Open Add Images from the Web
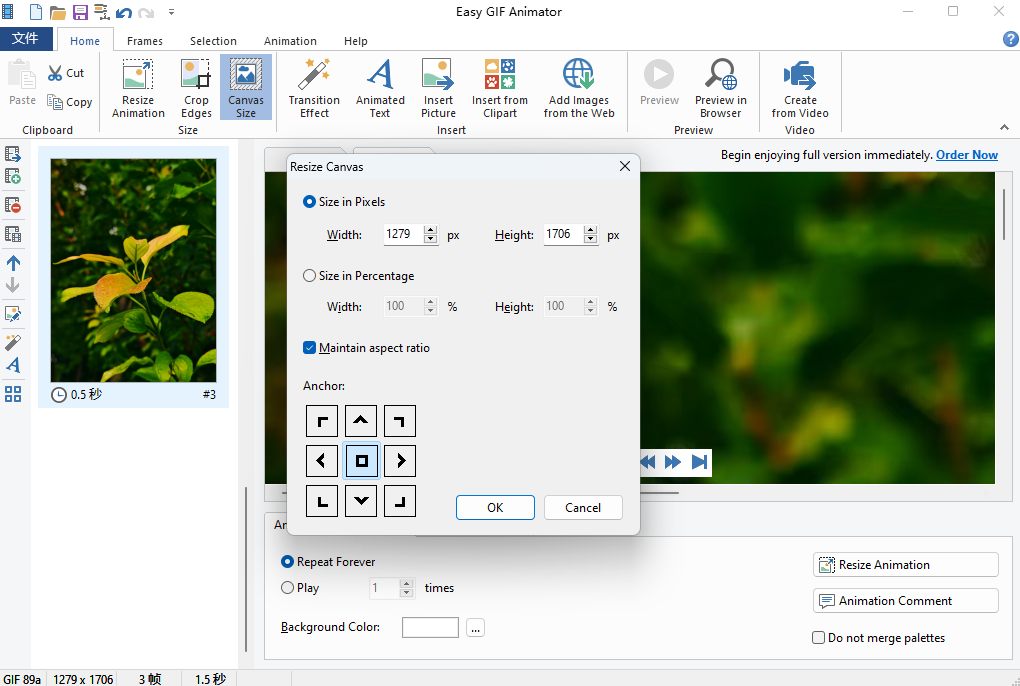 pyautogui.click(x=578, y=87)
